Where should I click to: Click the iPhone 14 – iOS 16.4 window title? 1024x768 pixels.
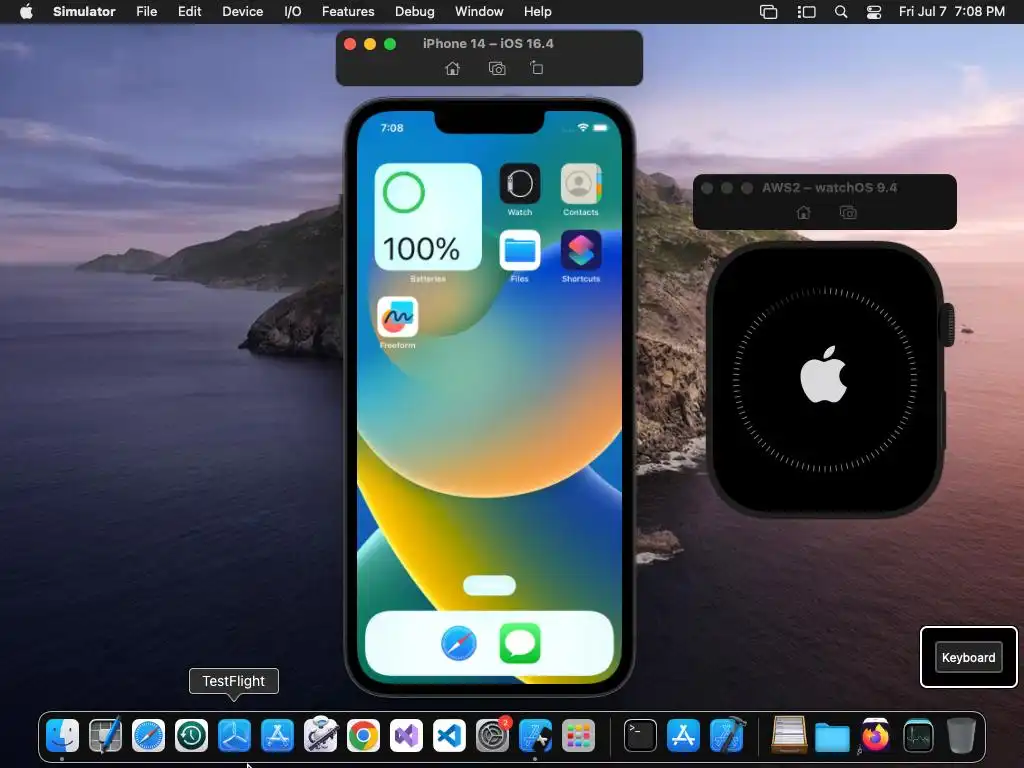pos(488,44)
